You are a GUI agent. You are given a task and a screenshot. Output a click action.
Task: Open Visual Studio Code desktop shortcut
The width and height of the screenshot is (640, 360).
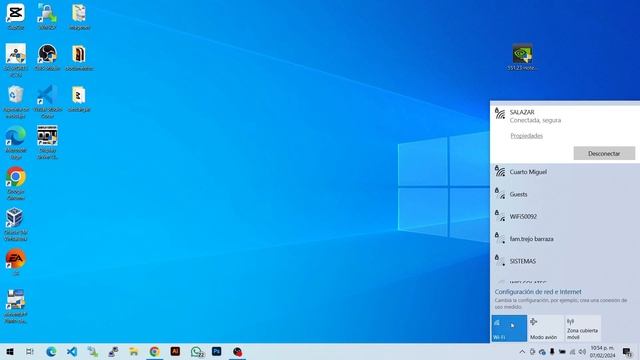(47, 101)
